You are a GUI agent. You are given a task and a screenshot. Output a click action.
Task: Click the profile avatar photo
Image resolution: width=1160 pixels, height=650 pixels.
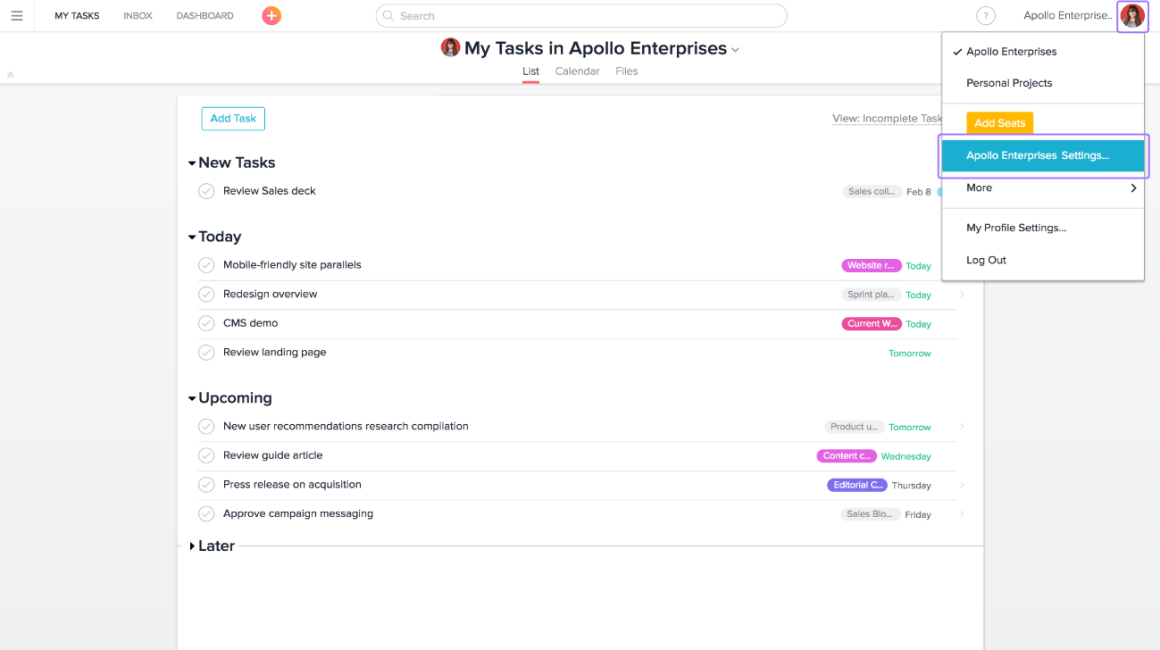coord(1131,15)
